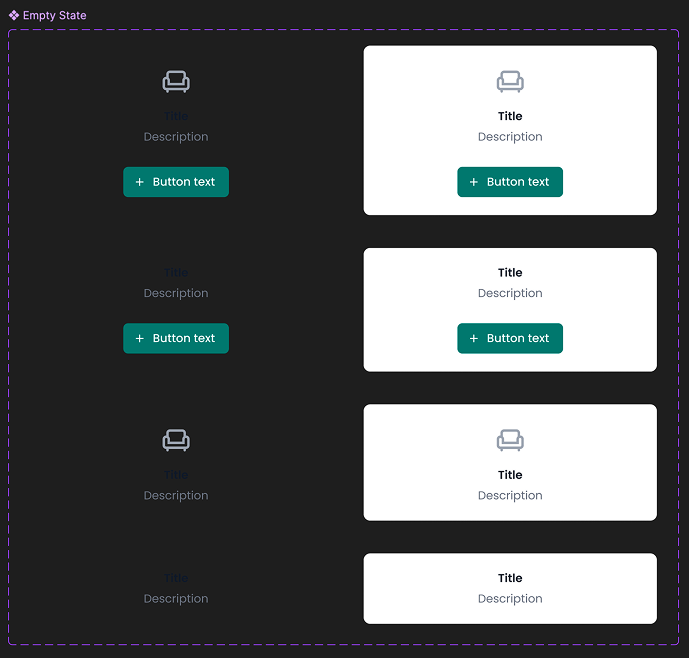The image size is (689, 658).
Task: Click the sofa icon in third-row dark variant
Action: click(x=176, y=440)
